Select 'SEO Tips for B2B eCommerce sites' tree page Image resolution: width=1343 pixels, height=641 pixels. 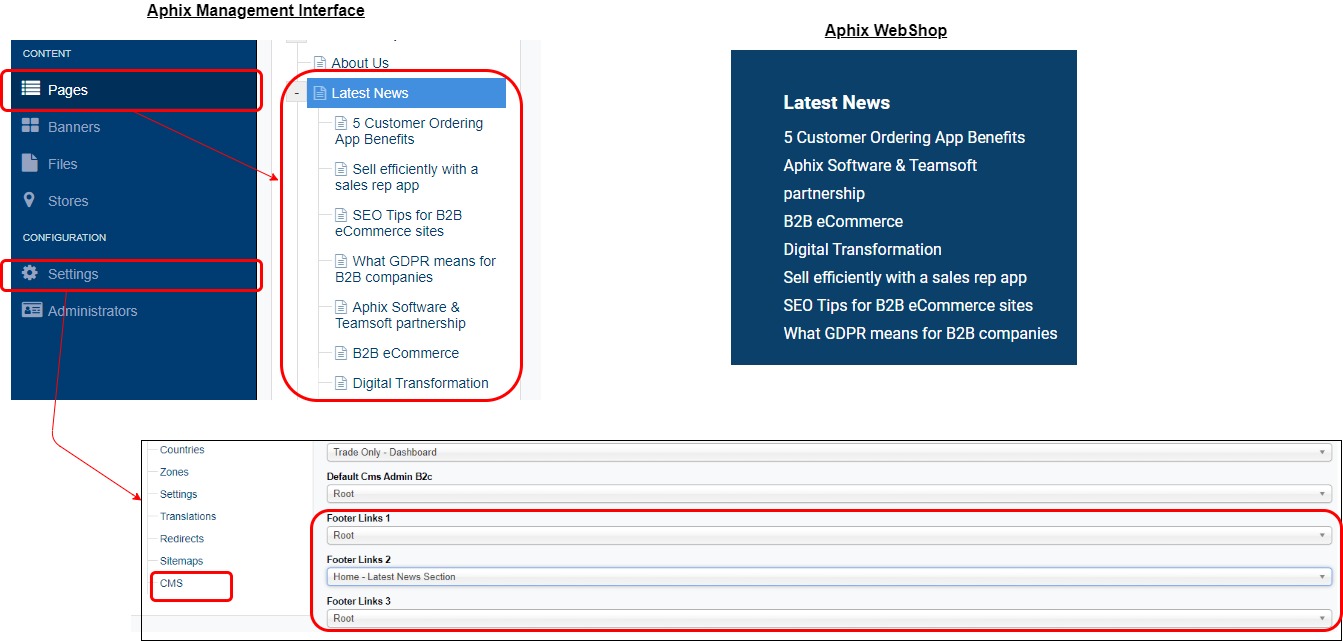point(407,223)
